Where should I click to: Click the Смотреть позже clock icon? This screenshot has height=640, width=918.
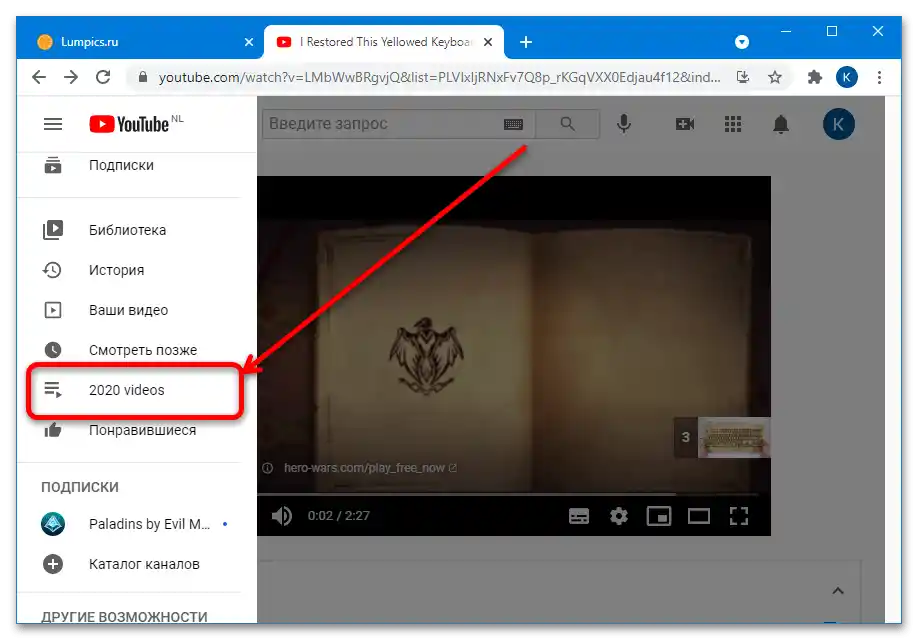click(53, 350)
